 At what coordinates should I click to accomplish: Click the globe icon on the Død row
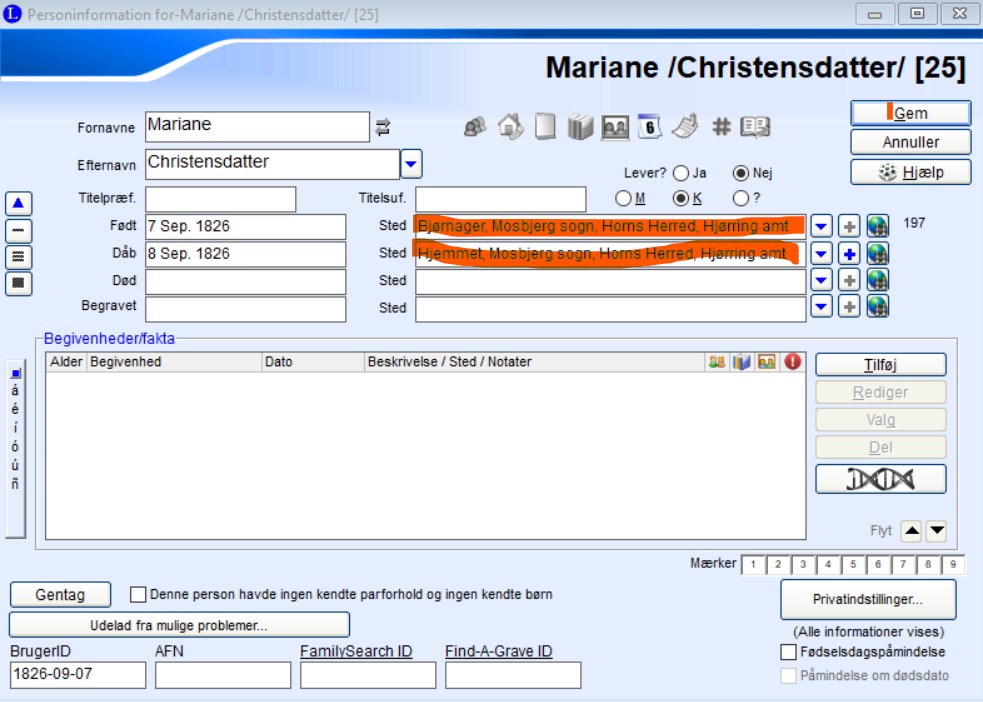[878, 280]
